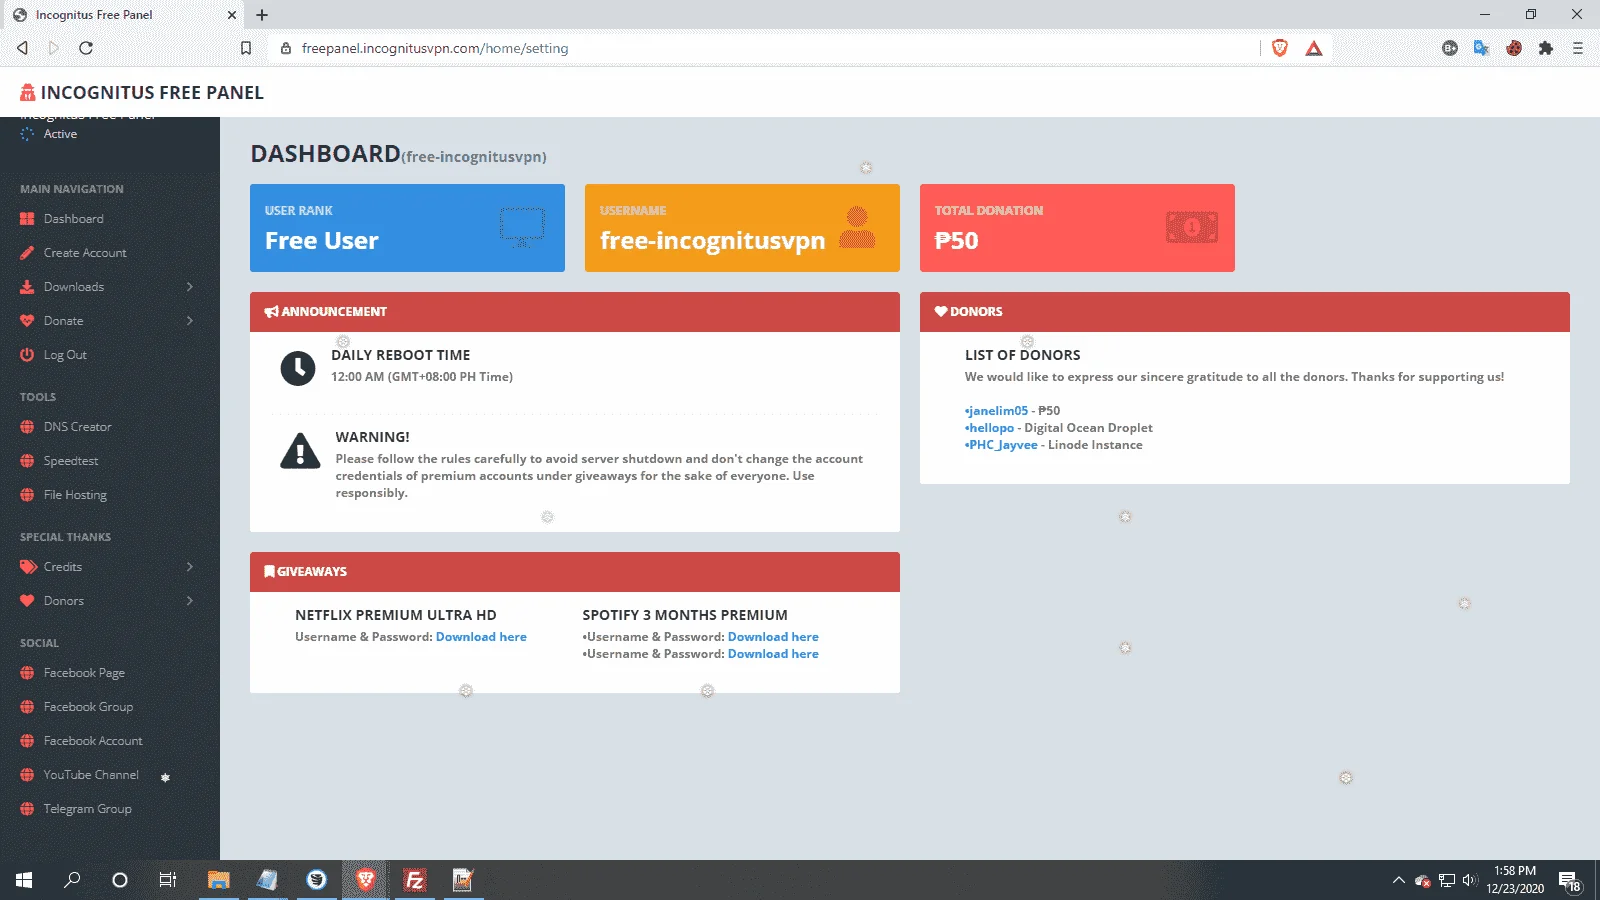
Task: Open donor janelim05 link
Action: [998, 411]
